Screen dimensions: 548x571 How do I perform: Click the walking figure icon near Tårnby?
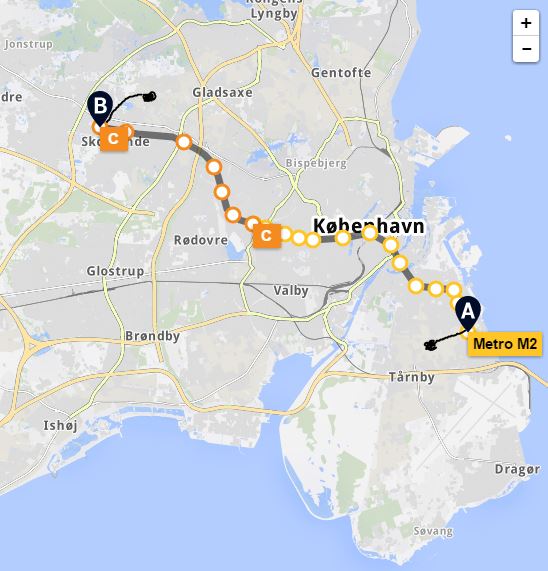(430, 345)
